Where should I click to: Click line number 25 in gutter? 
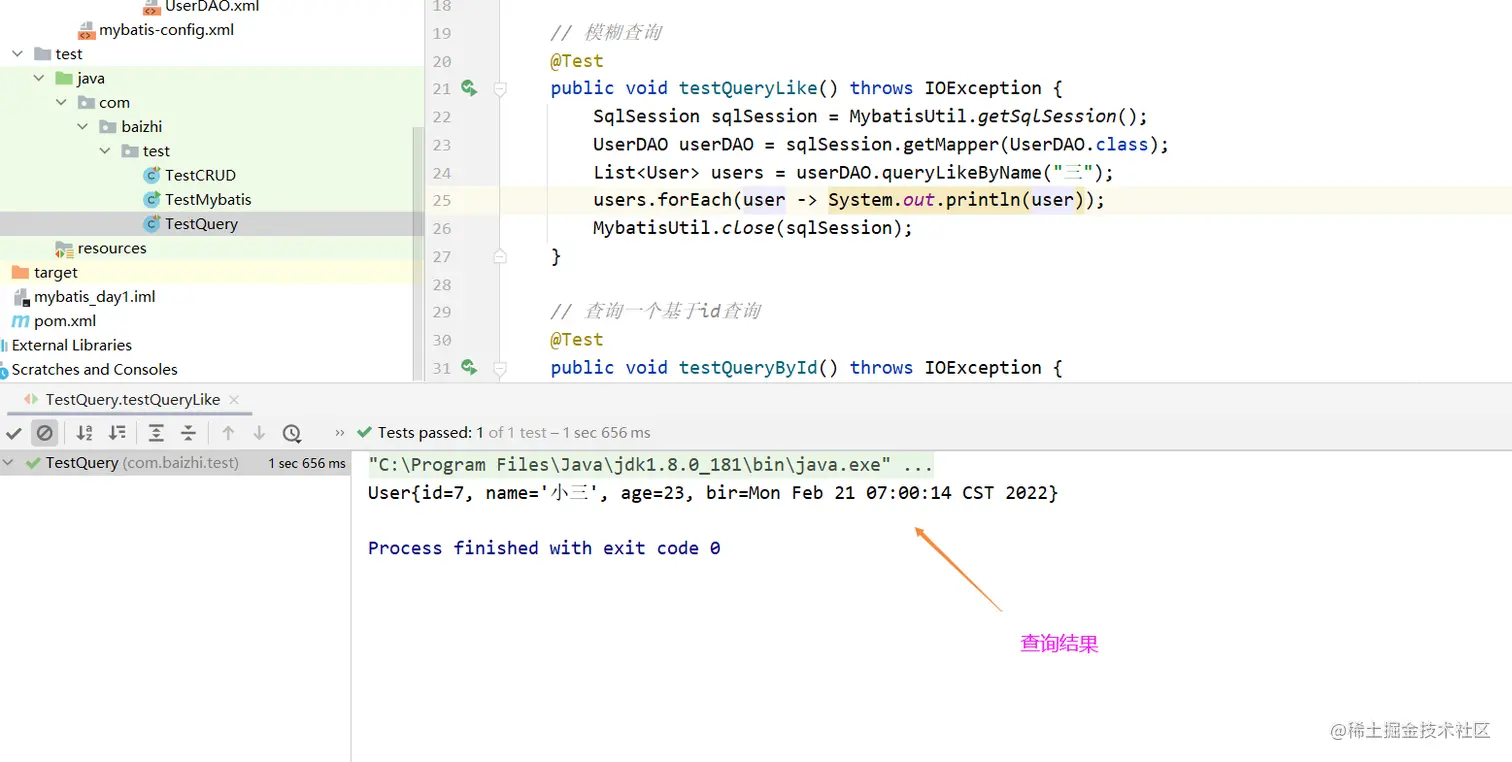441,201
